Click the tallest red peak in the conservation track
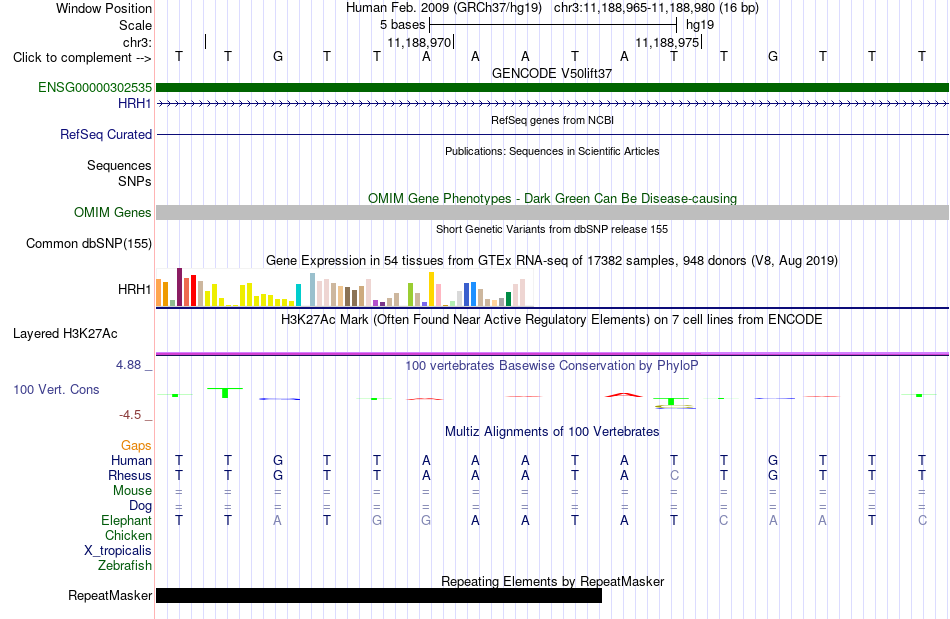950x619 pixels. point(624,395)
